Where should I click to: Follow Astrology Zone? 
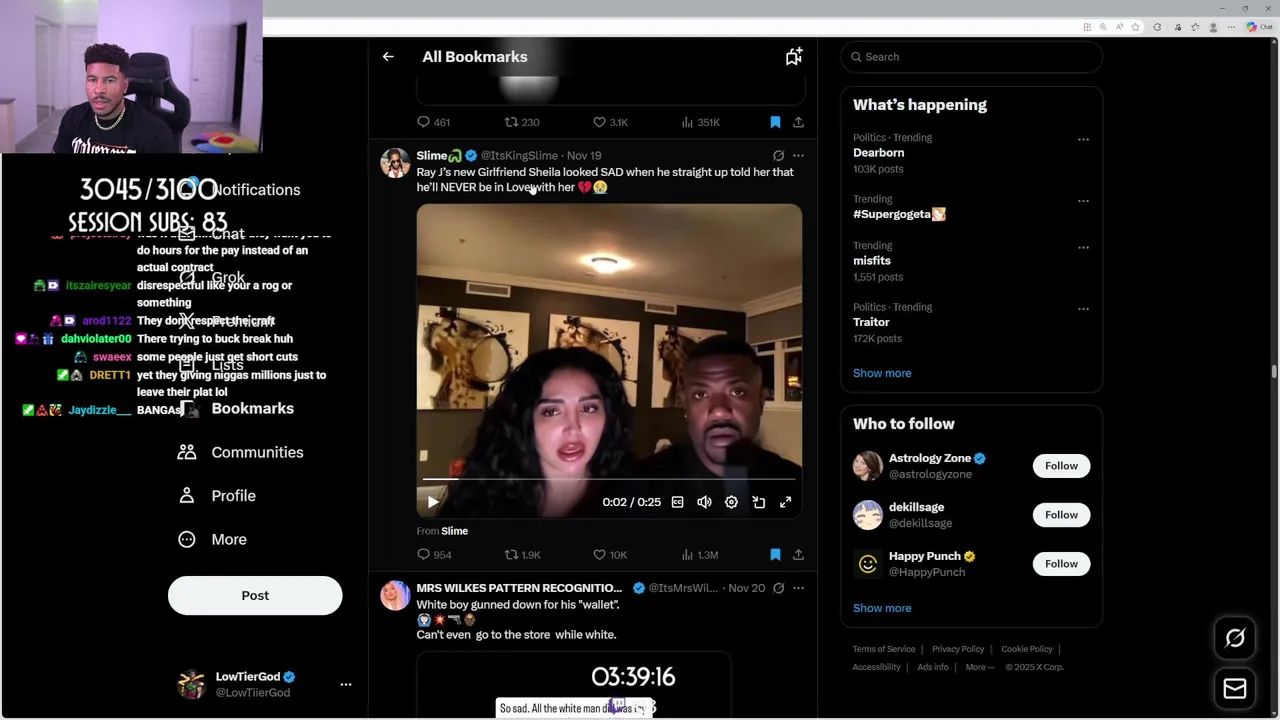click(x=1061, y=466)
